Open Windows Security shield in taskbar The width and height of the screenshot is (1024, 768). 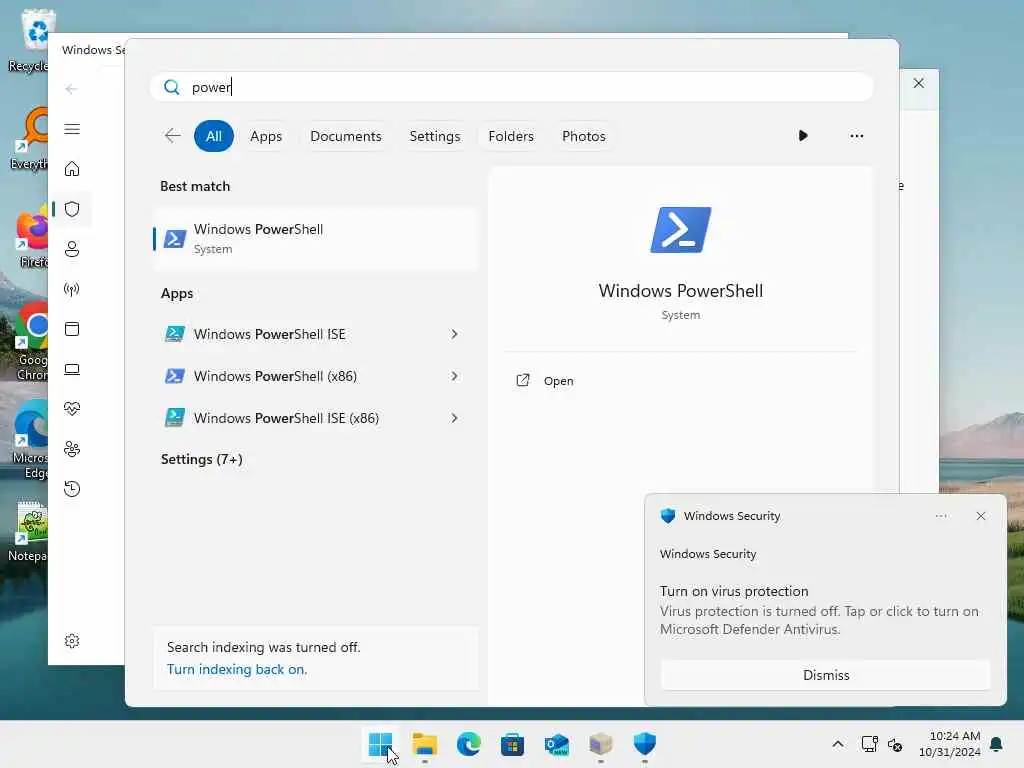point(645,744)
